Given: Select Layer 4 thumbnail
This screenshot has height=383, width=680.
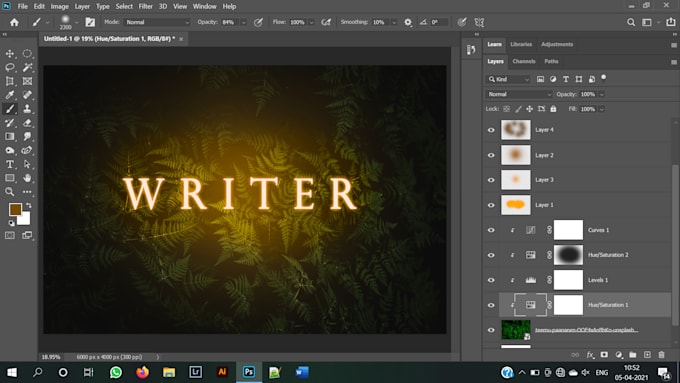Looking at the screenshot, I should click(516, 130).
